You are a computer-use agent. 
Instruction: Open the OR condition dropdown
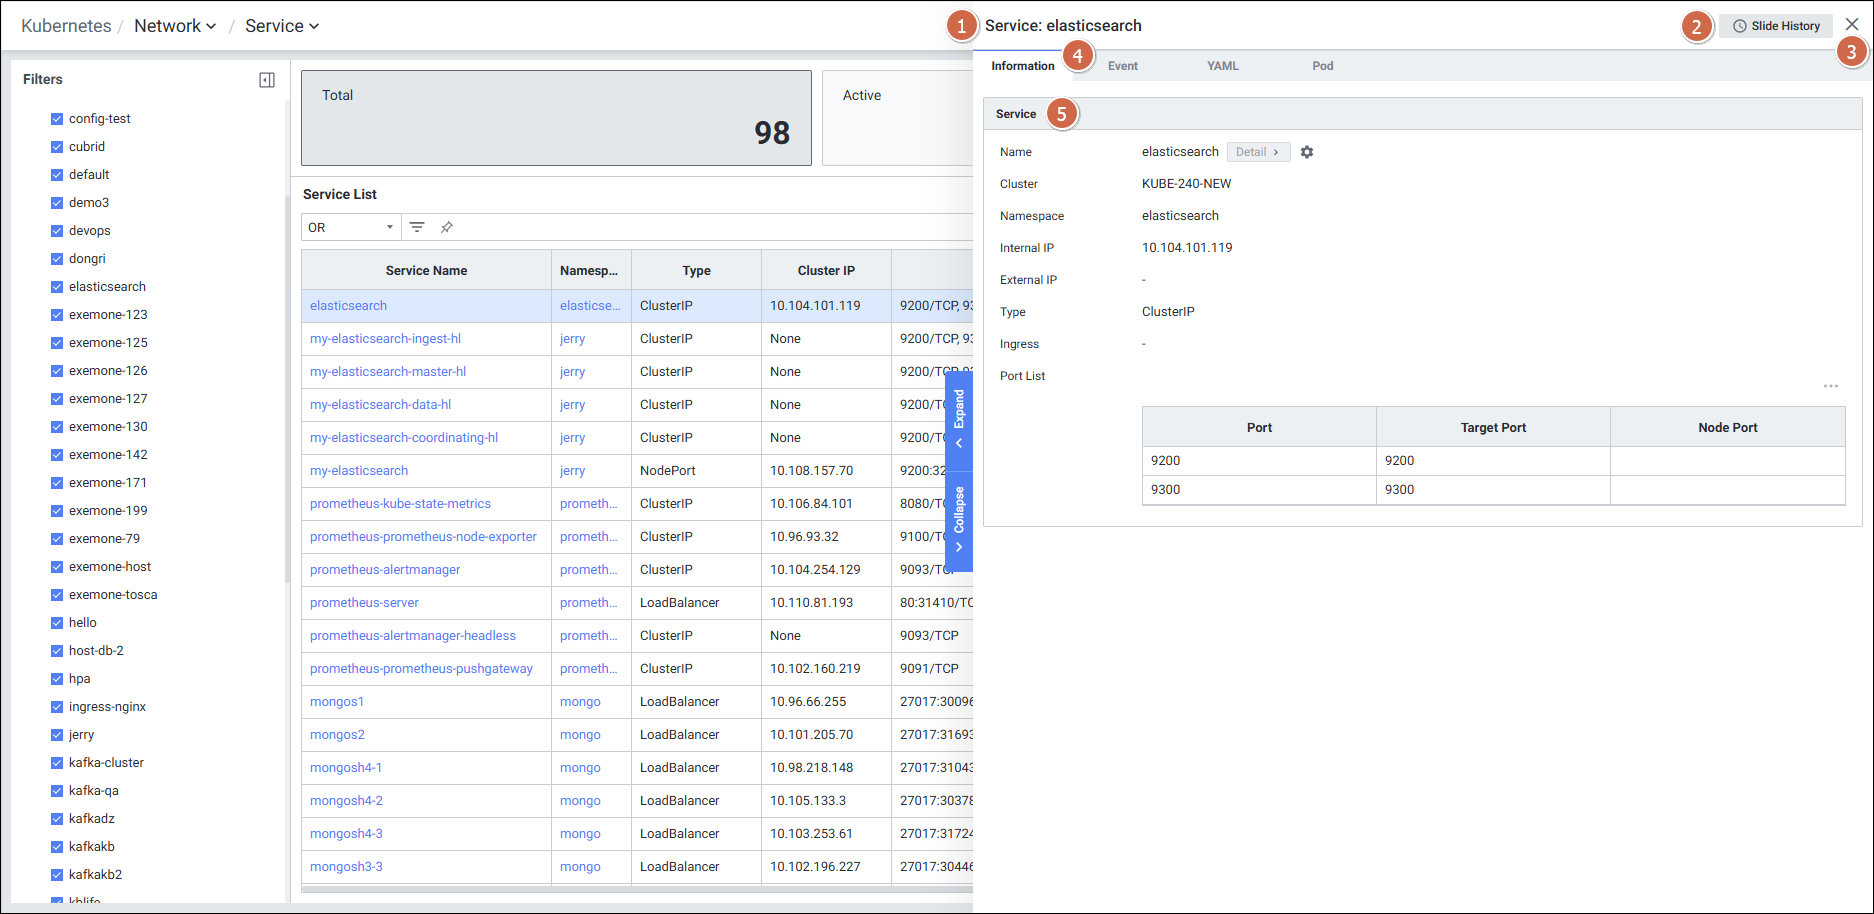tap(350, 227)
